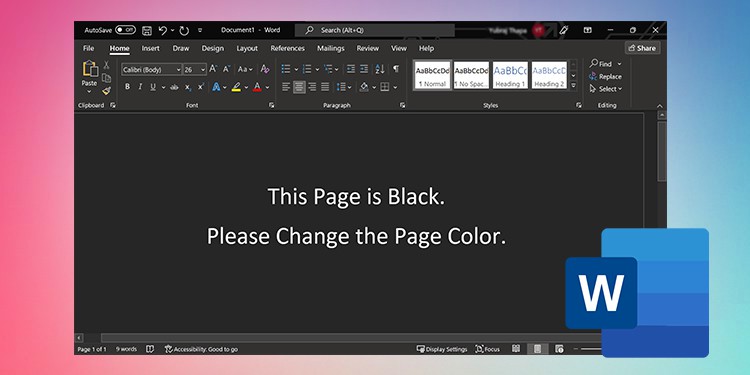The height and width of the screenshot is (375, 750).
Task: Open Styles pane launcher
Action: [579, 105]
